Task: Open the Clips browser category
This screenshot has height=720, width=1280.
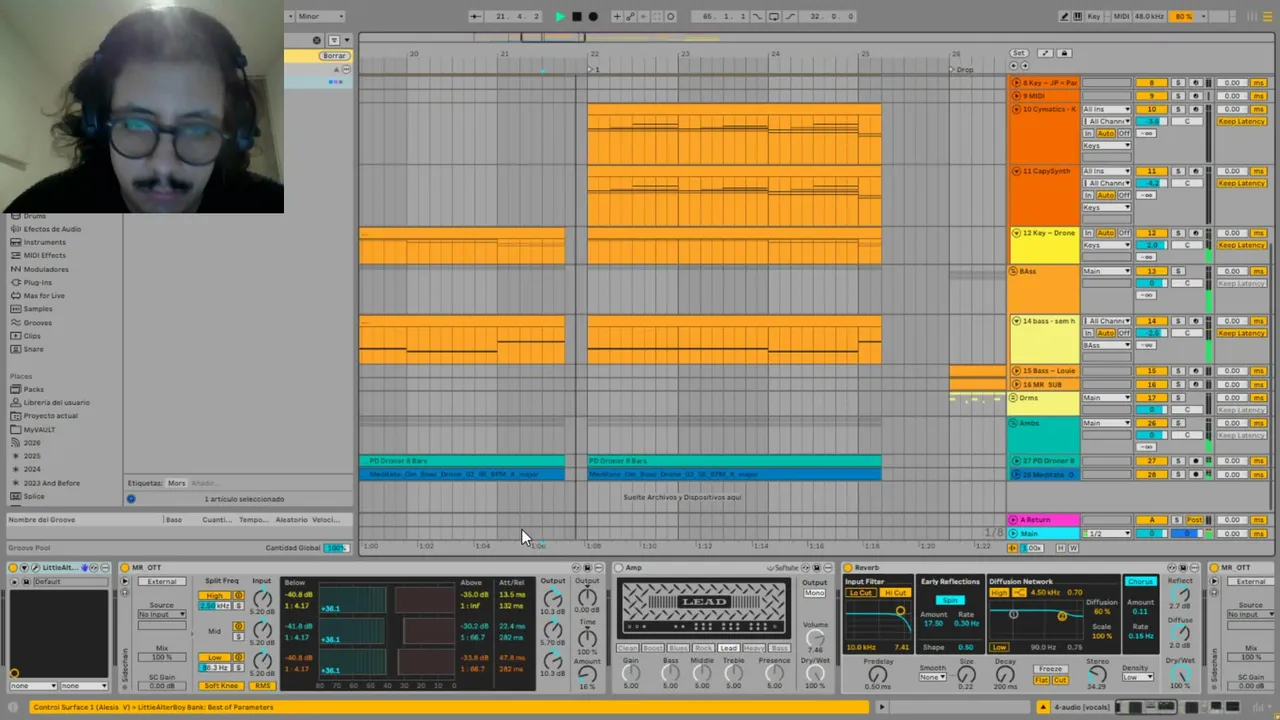Action: point(33,336)
